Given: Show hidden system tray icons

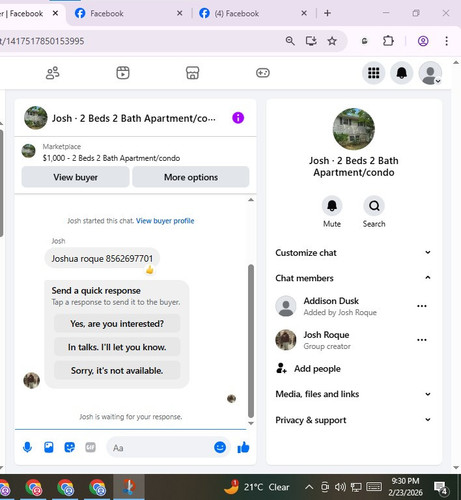Looking at the screenshot, I should coord(309,487).
